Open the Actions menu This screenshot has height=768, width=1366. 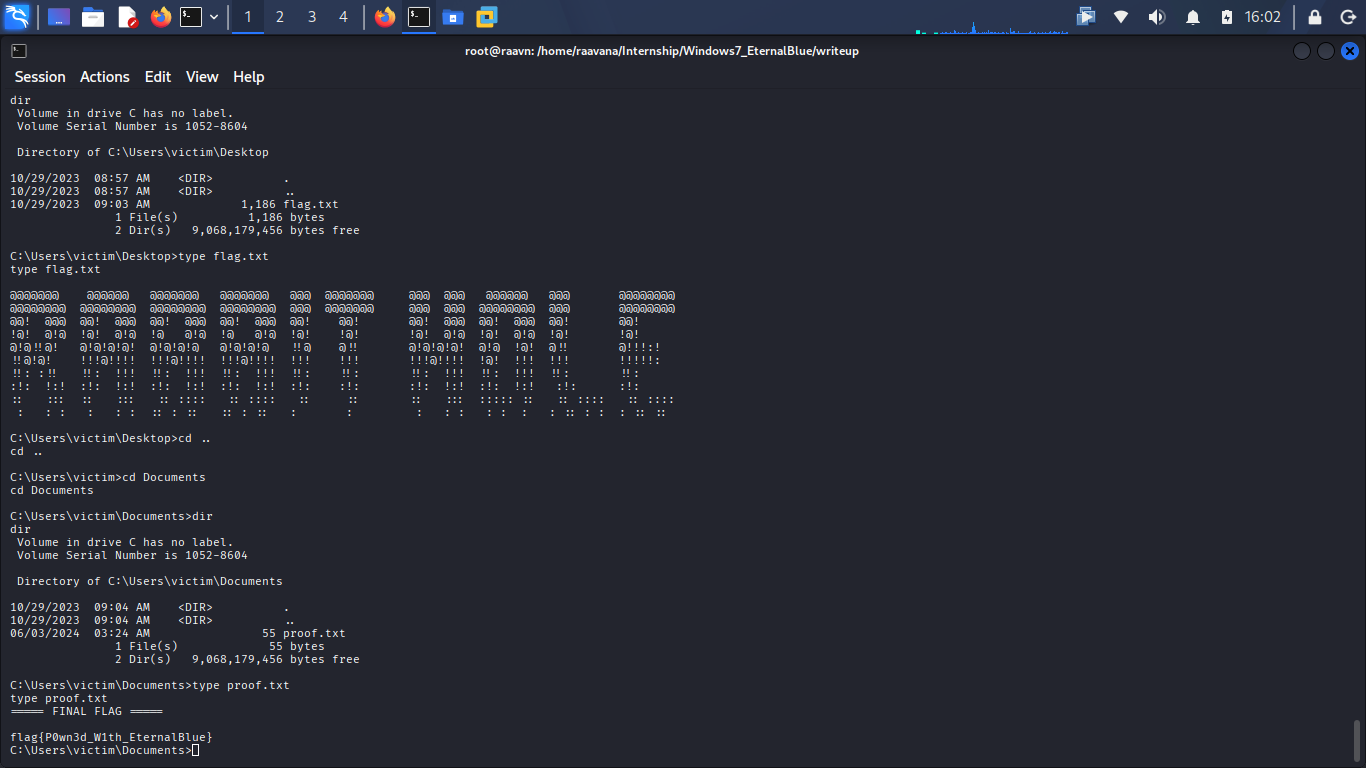105,77
